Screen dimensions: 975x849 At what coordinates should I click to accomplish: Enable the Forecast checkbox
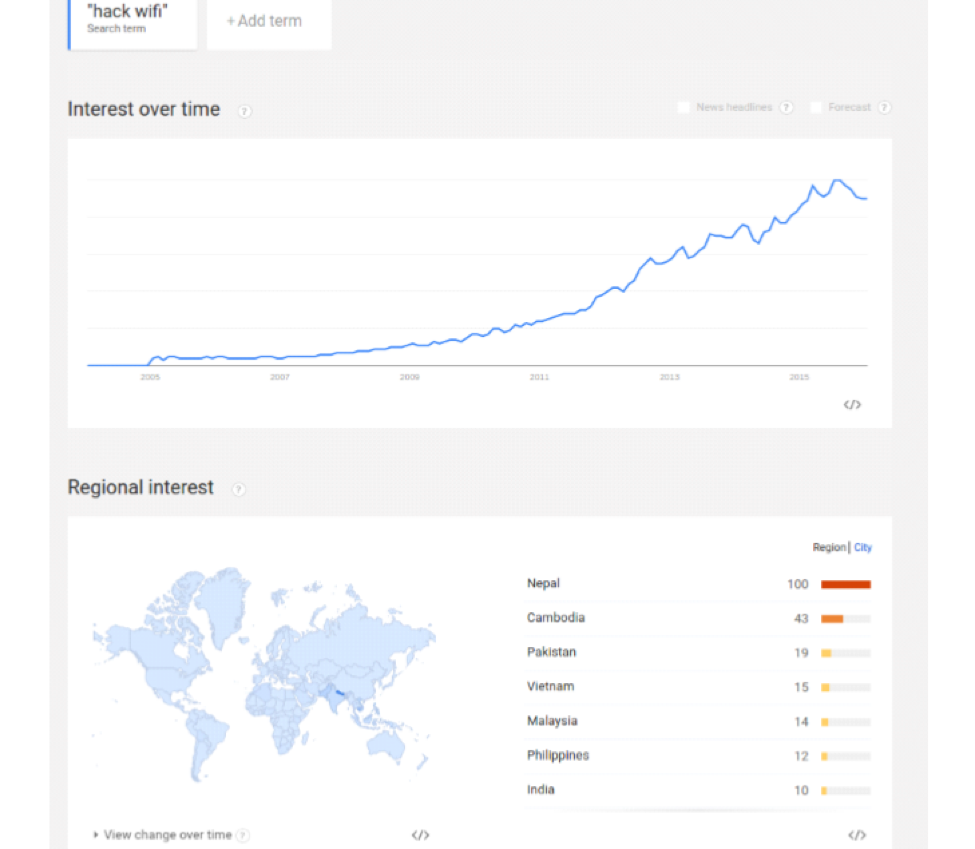(x=816, y=108)
